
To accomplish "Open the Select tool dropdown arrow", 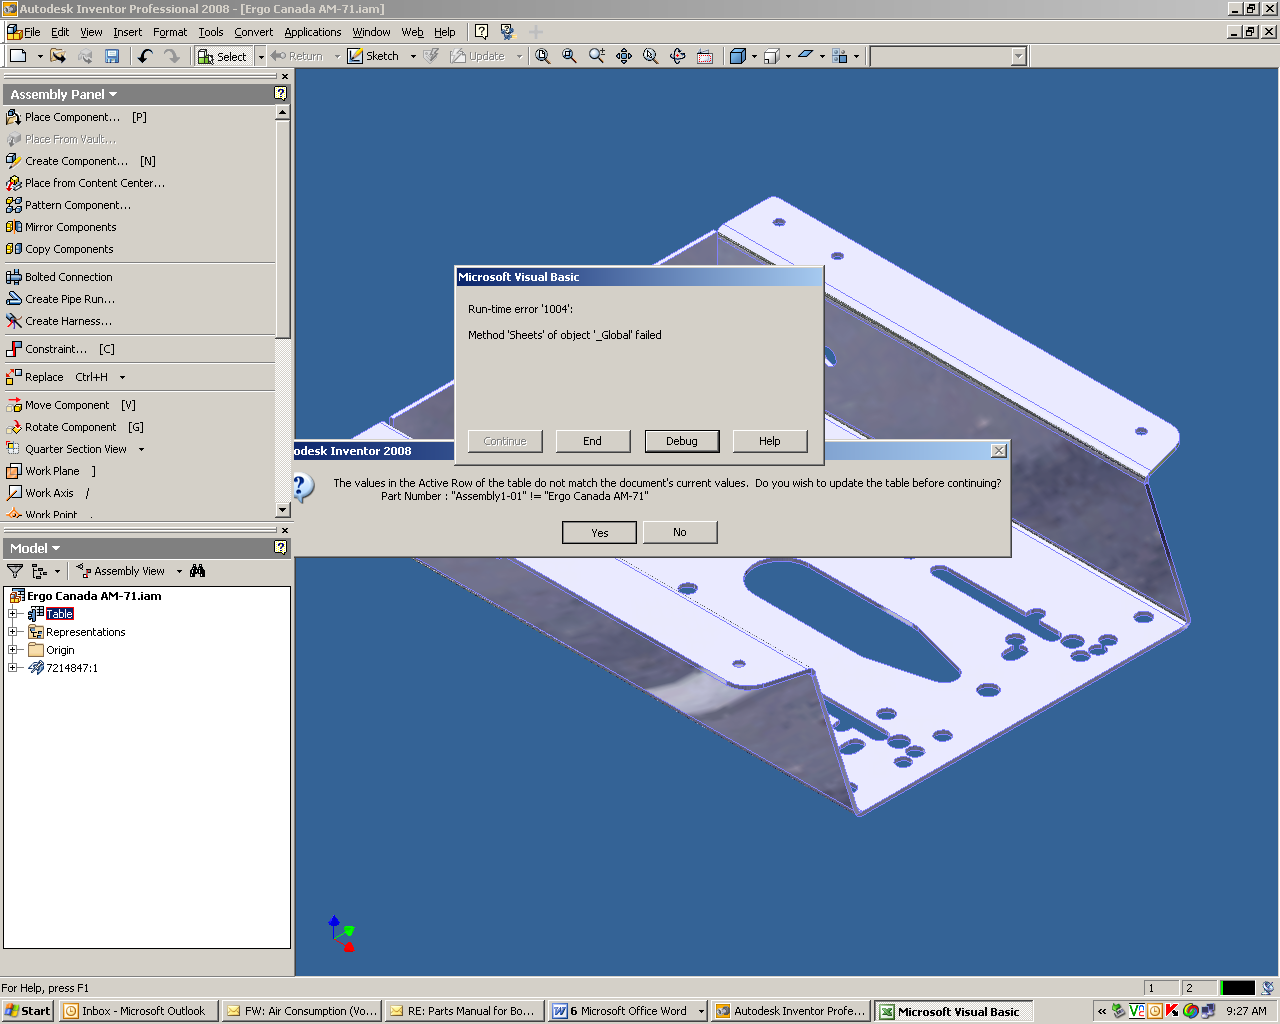I will point(261,56).
